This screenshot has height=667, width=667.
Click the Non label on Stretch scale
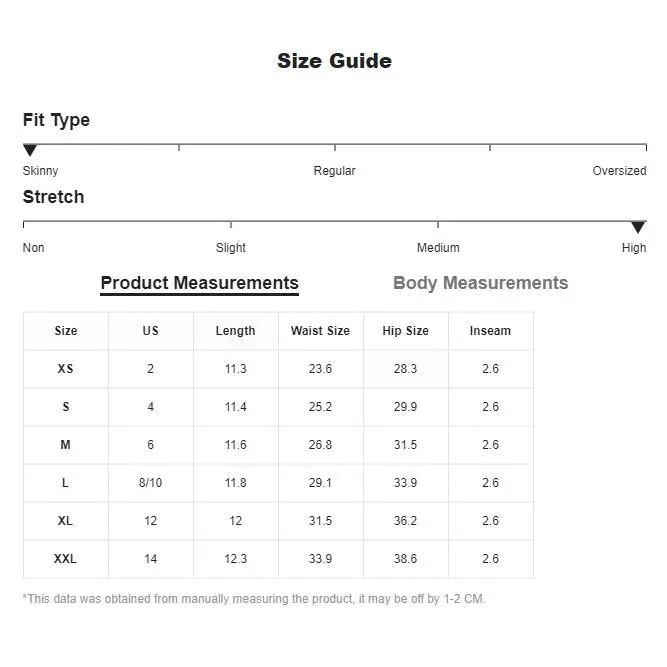coord(34,248)
